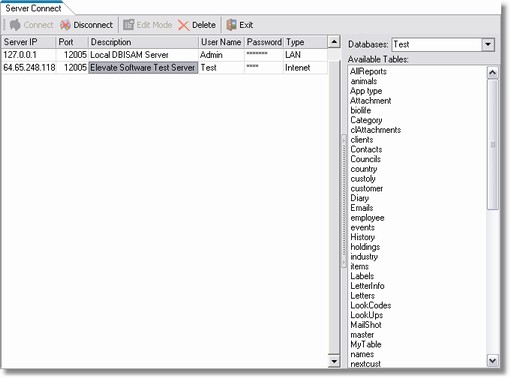Select the industry table

click(x=364, y=257)
